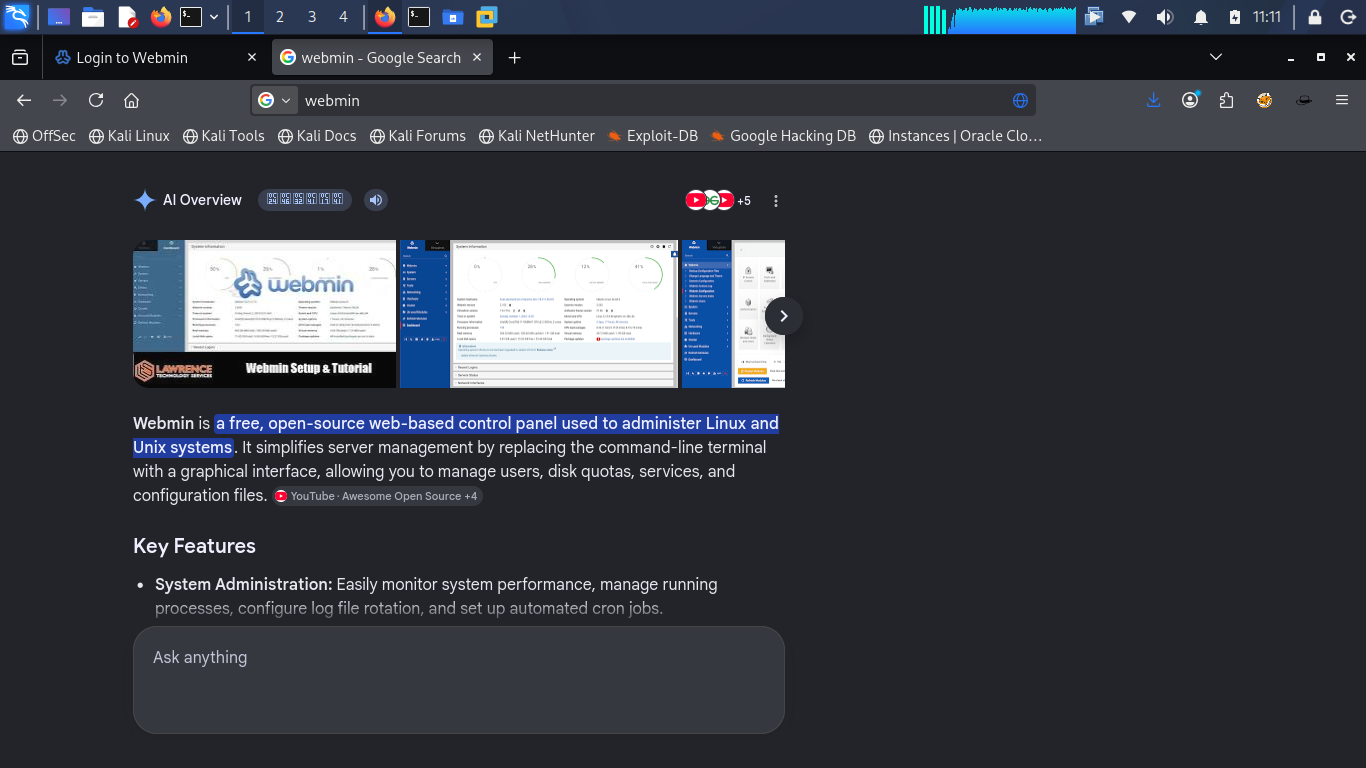Launch the text editor from the panel
This screenshot has width=1366, height=768.
(x=127, y=17)
